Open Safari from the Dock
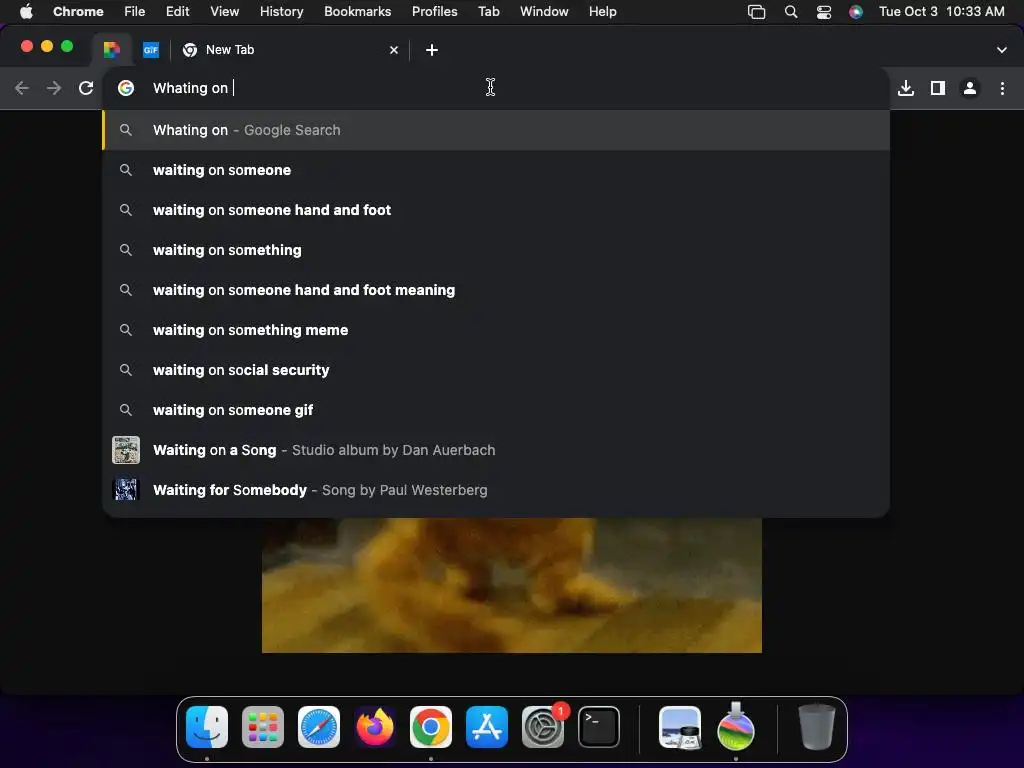This screenshot has width=1024, height=768. (319, 727)
